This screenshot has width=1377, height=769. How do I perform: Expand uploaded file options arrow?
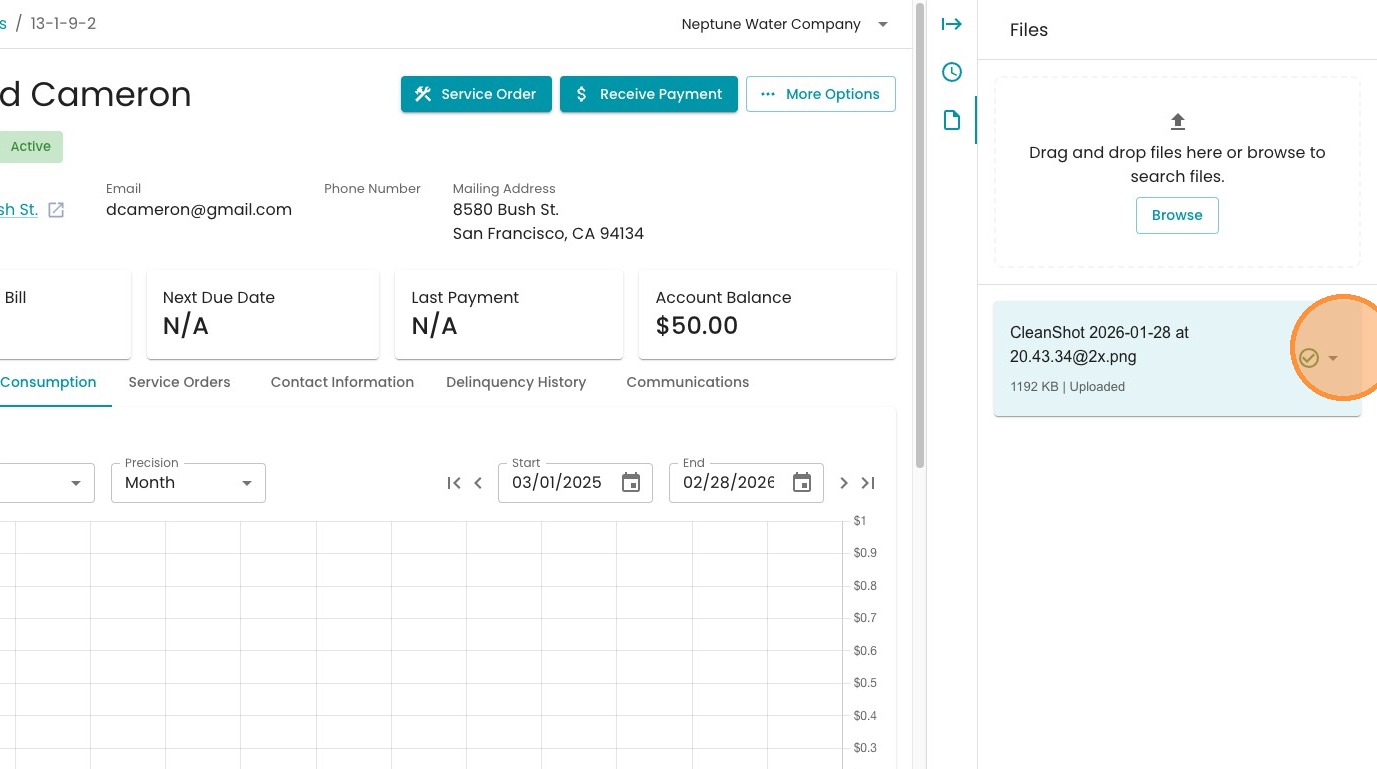[x=1333, y=358]
